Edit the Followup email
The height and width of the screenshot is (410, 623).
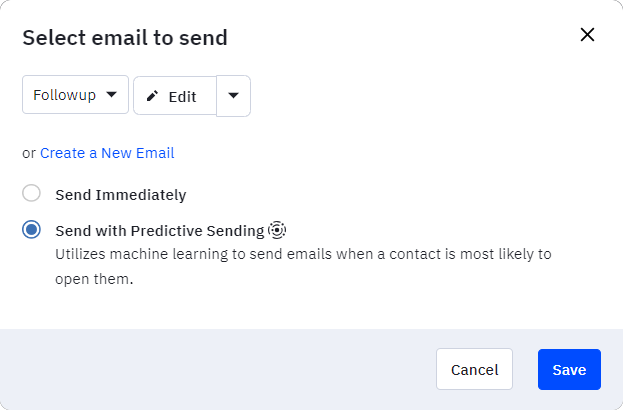pos(175,96)
